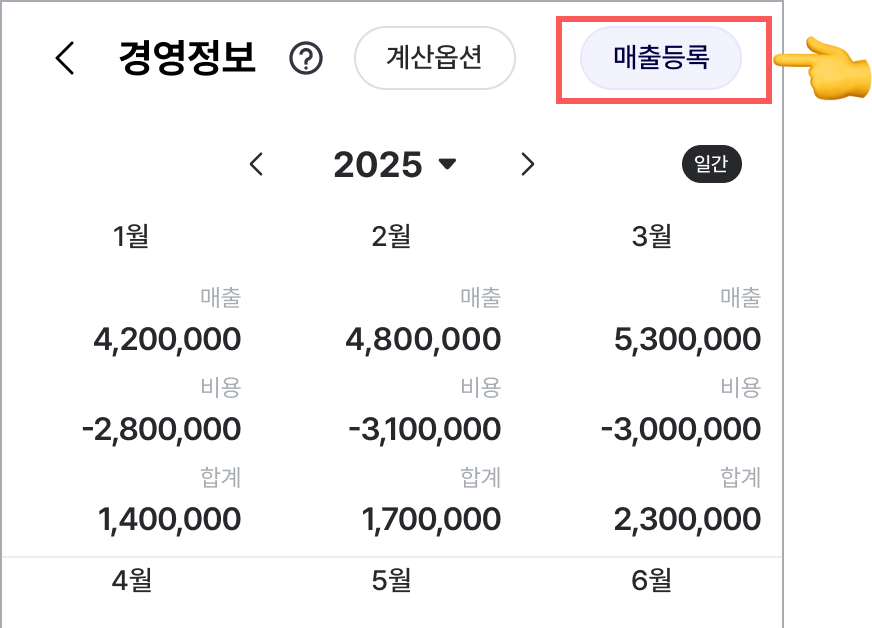Select the 3월 month heading
872x628 pixels.
point(652,236)
